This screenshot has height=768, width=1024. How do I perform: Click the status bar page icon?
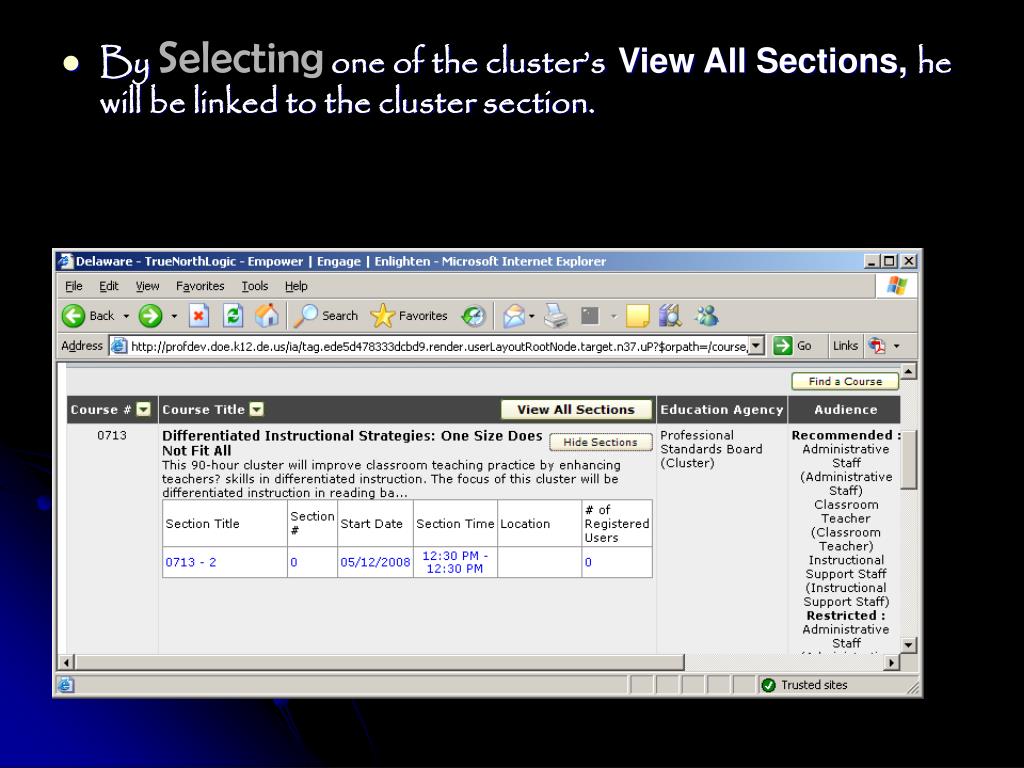65,685
